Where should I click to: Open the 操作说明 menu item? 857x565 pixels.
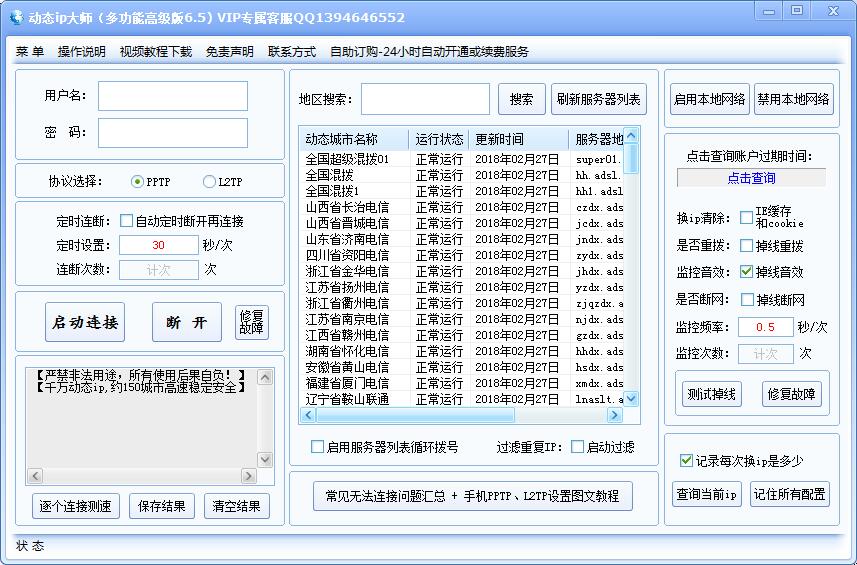point(81,52)
